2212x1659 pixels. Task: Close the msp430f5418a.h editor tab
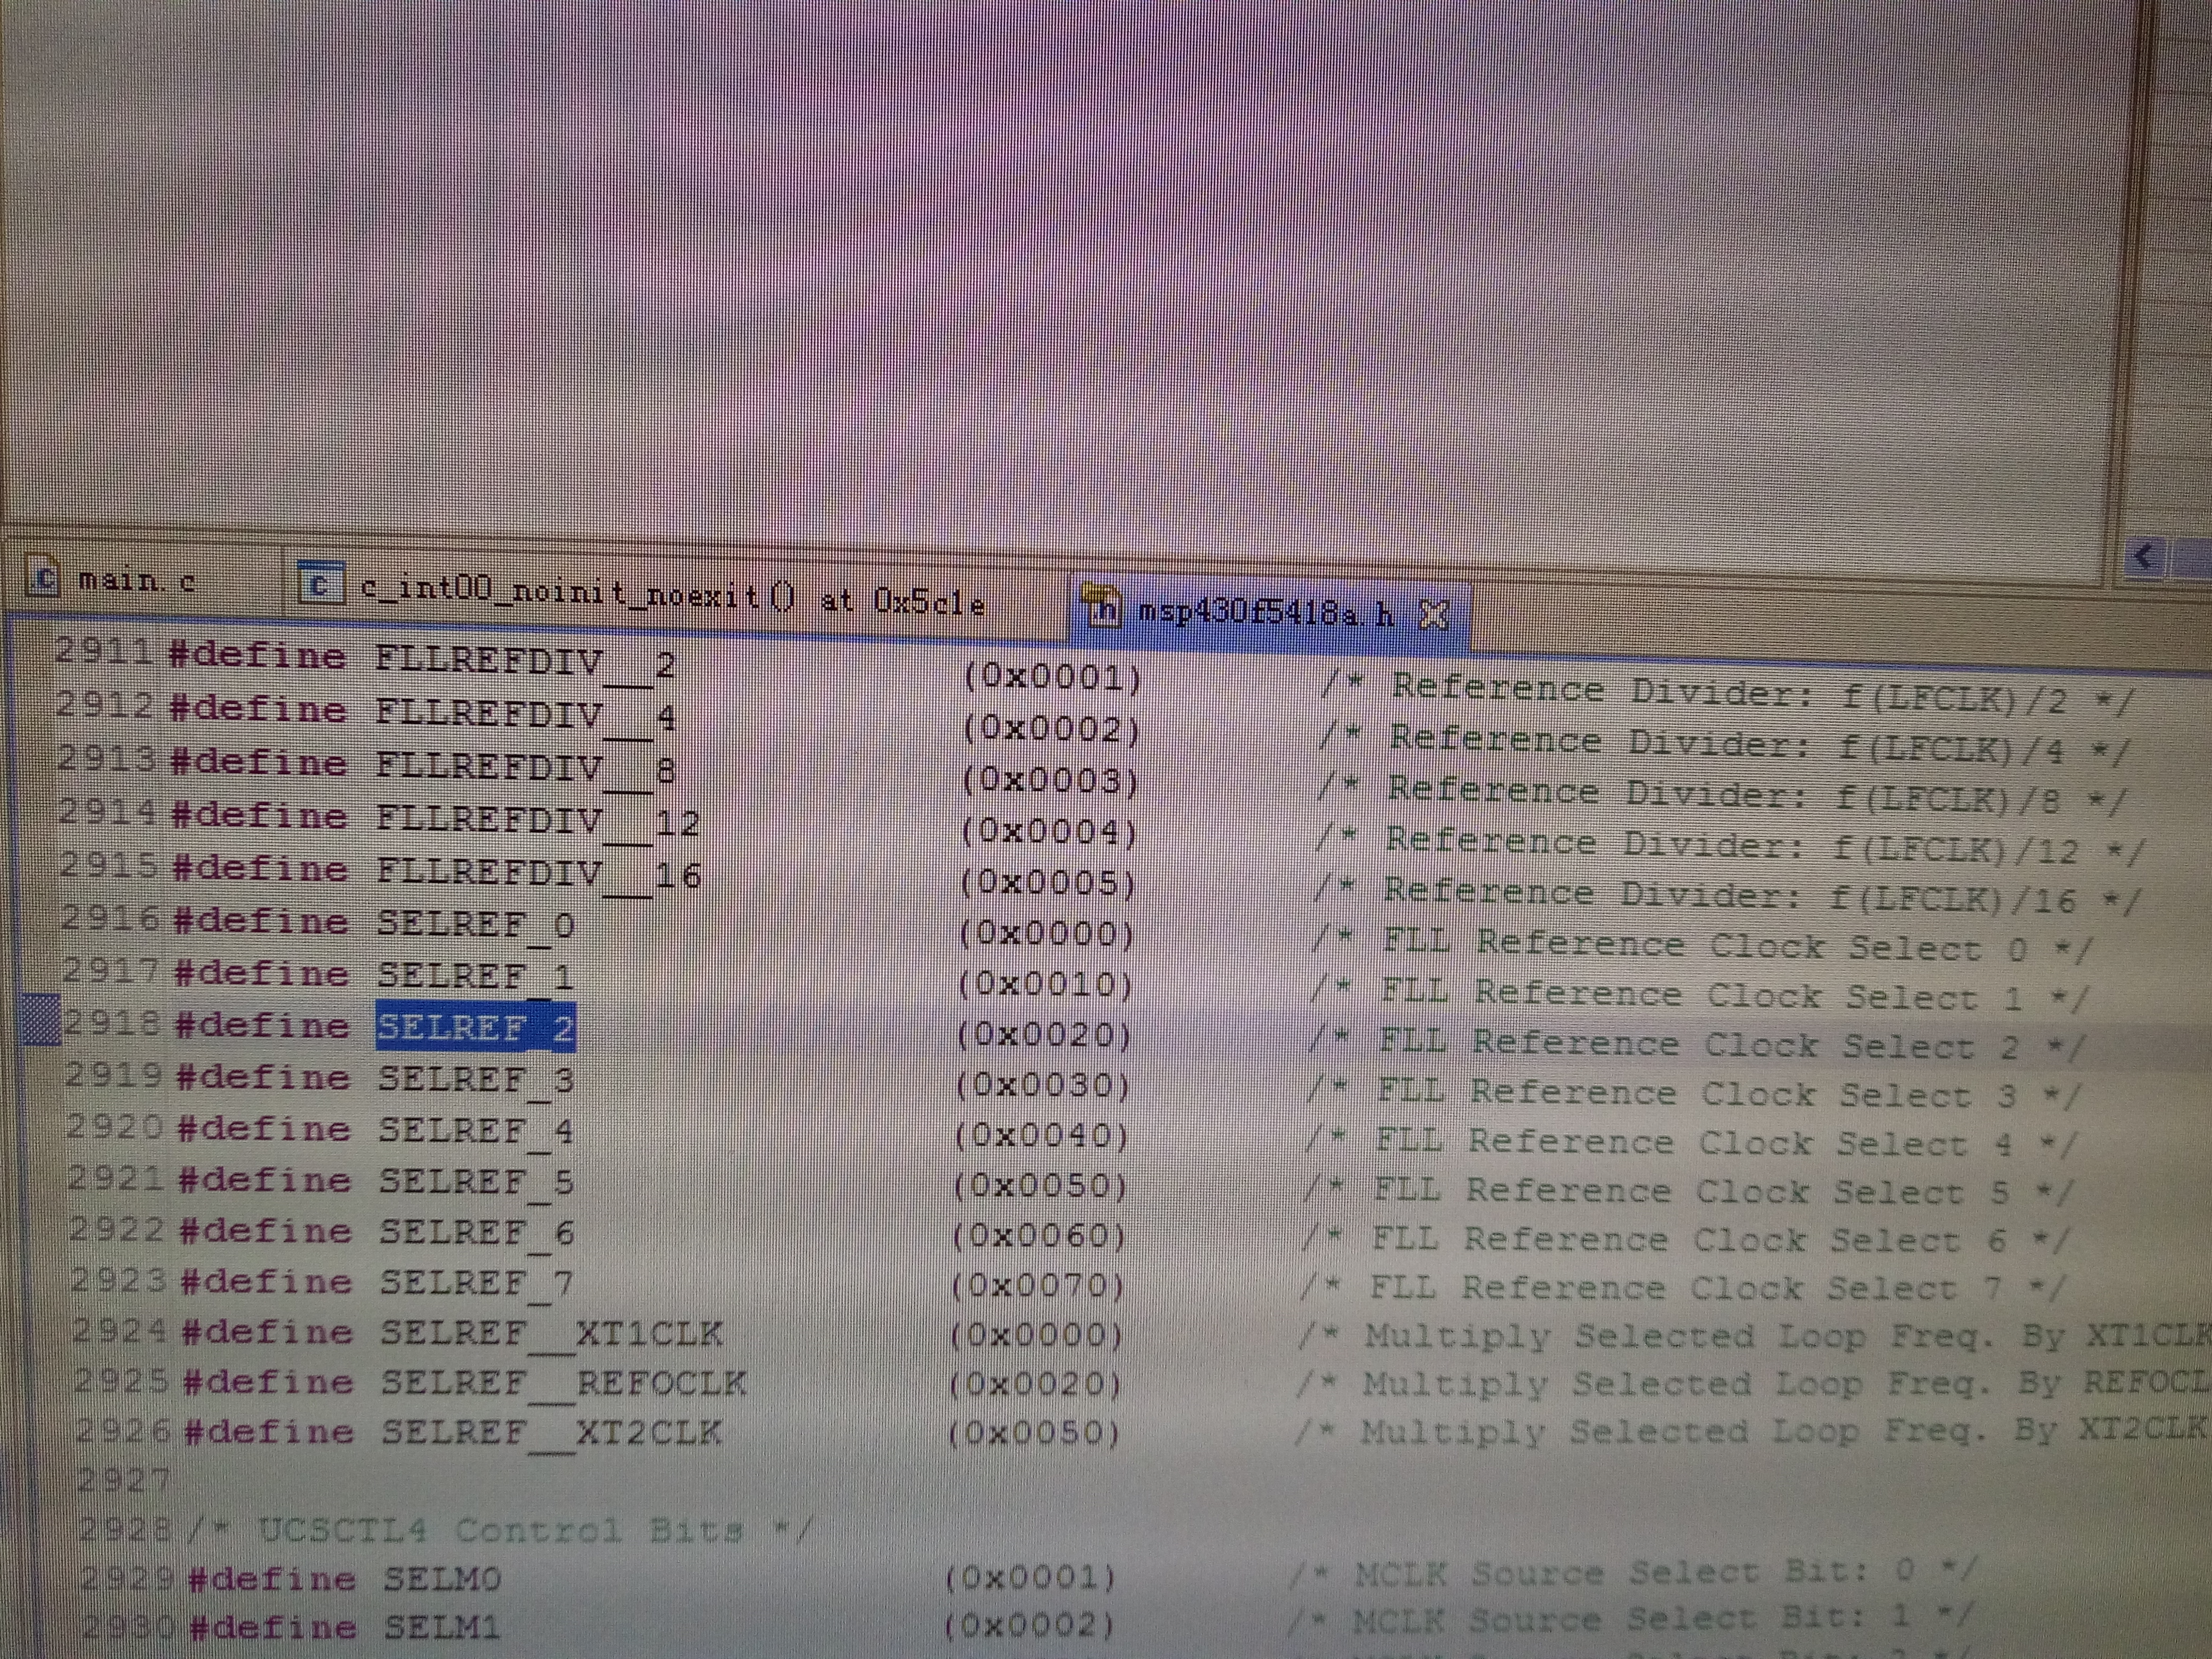1434,614
